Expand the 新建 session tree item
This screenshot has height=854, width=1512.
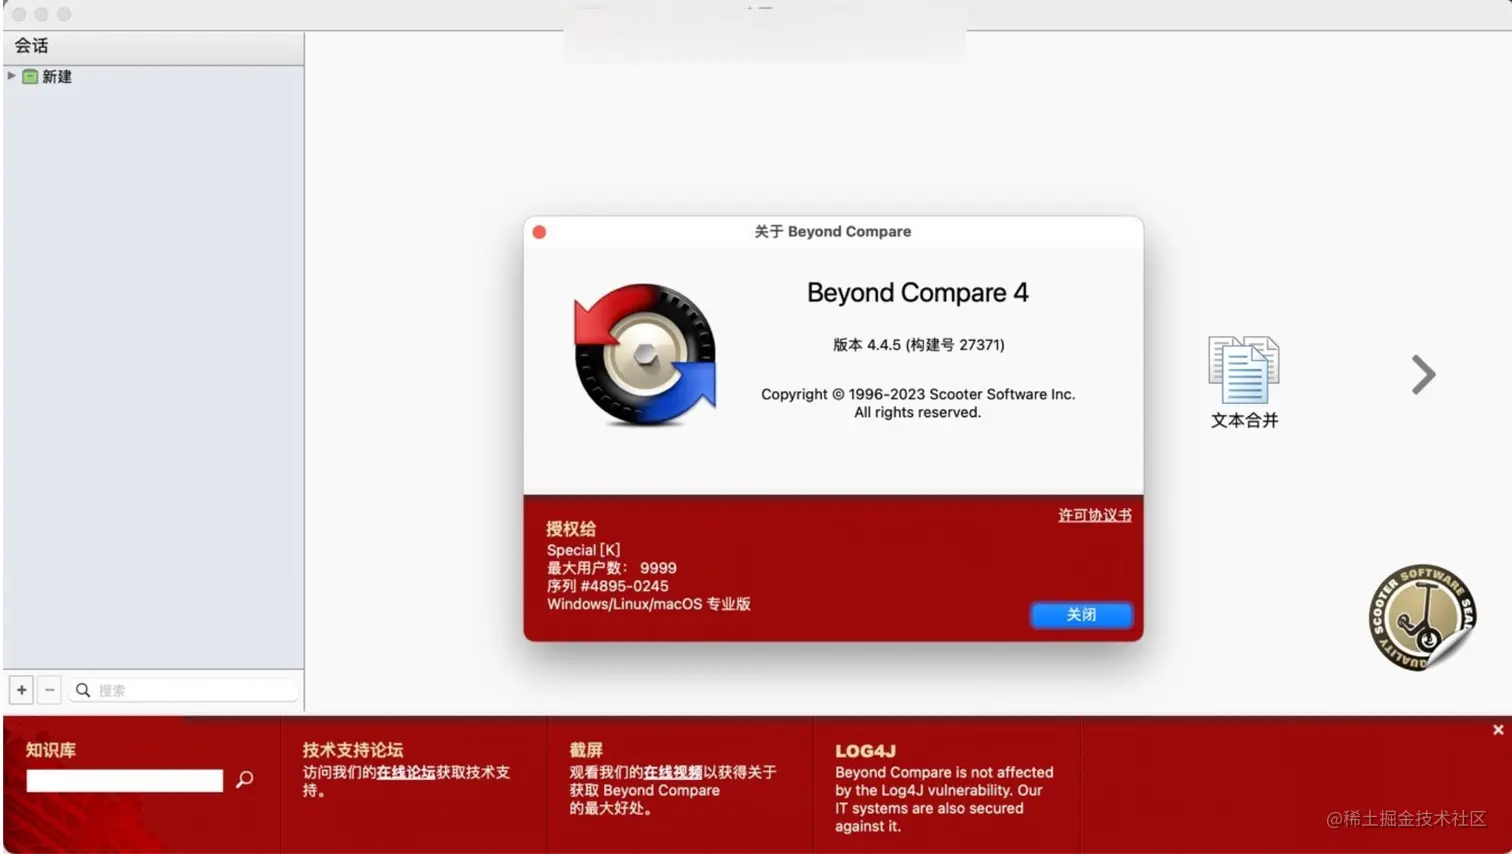[11, 76]
